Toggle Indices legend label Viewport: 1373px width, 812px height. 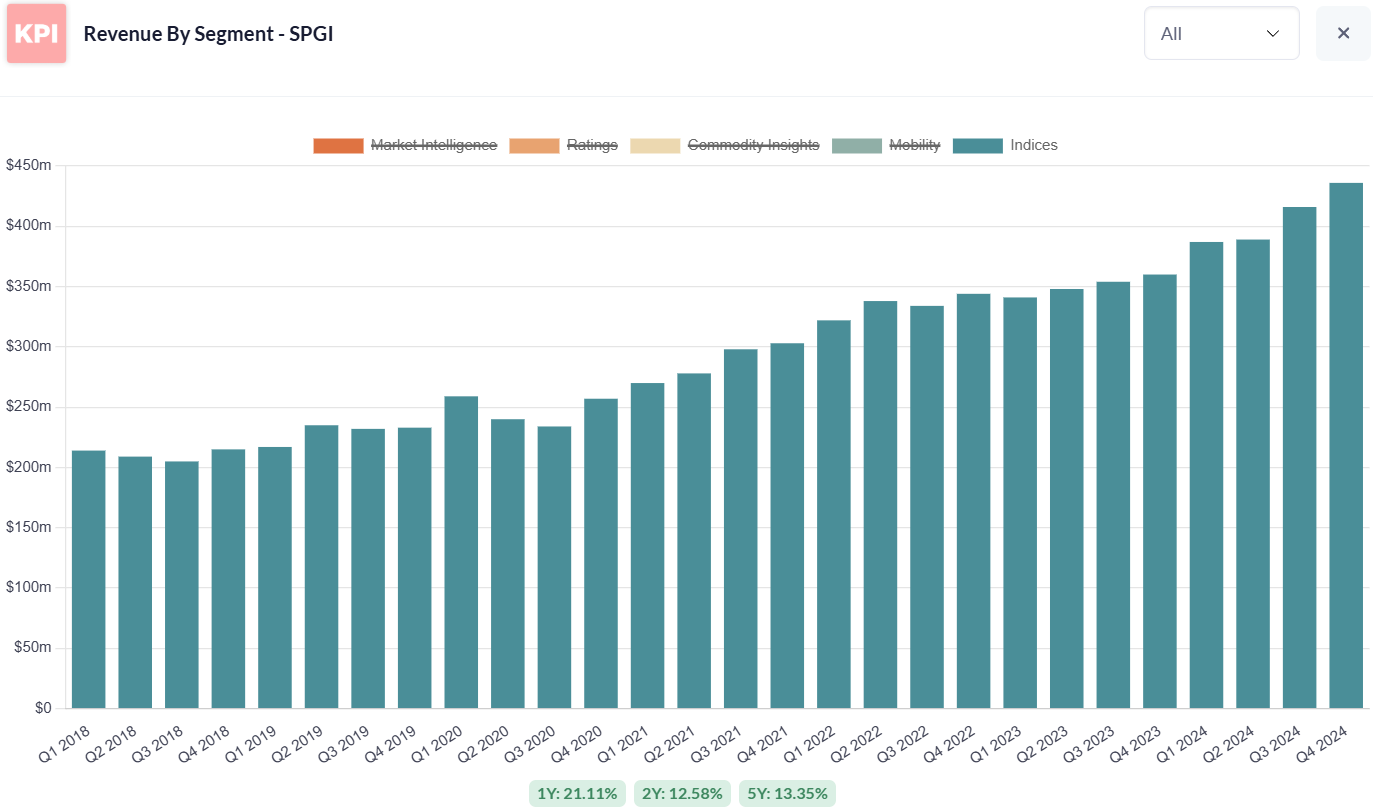coord(1034,145)
